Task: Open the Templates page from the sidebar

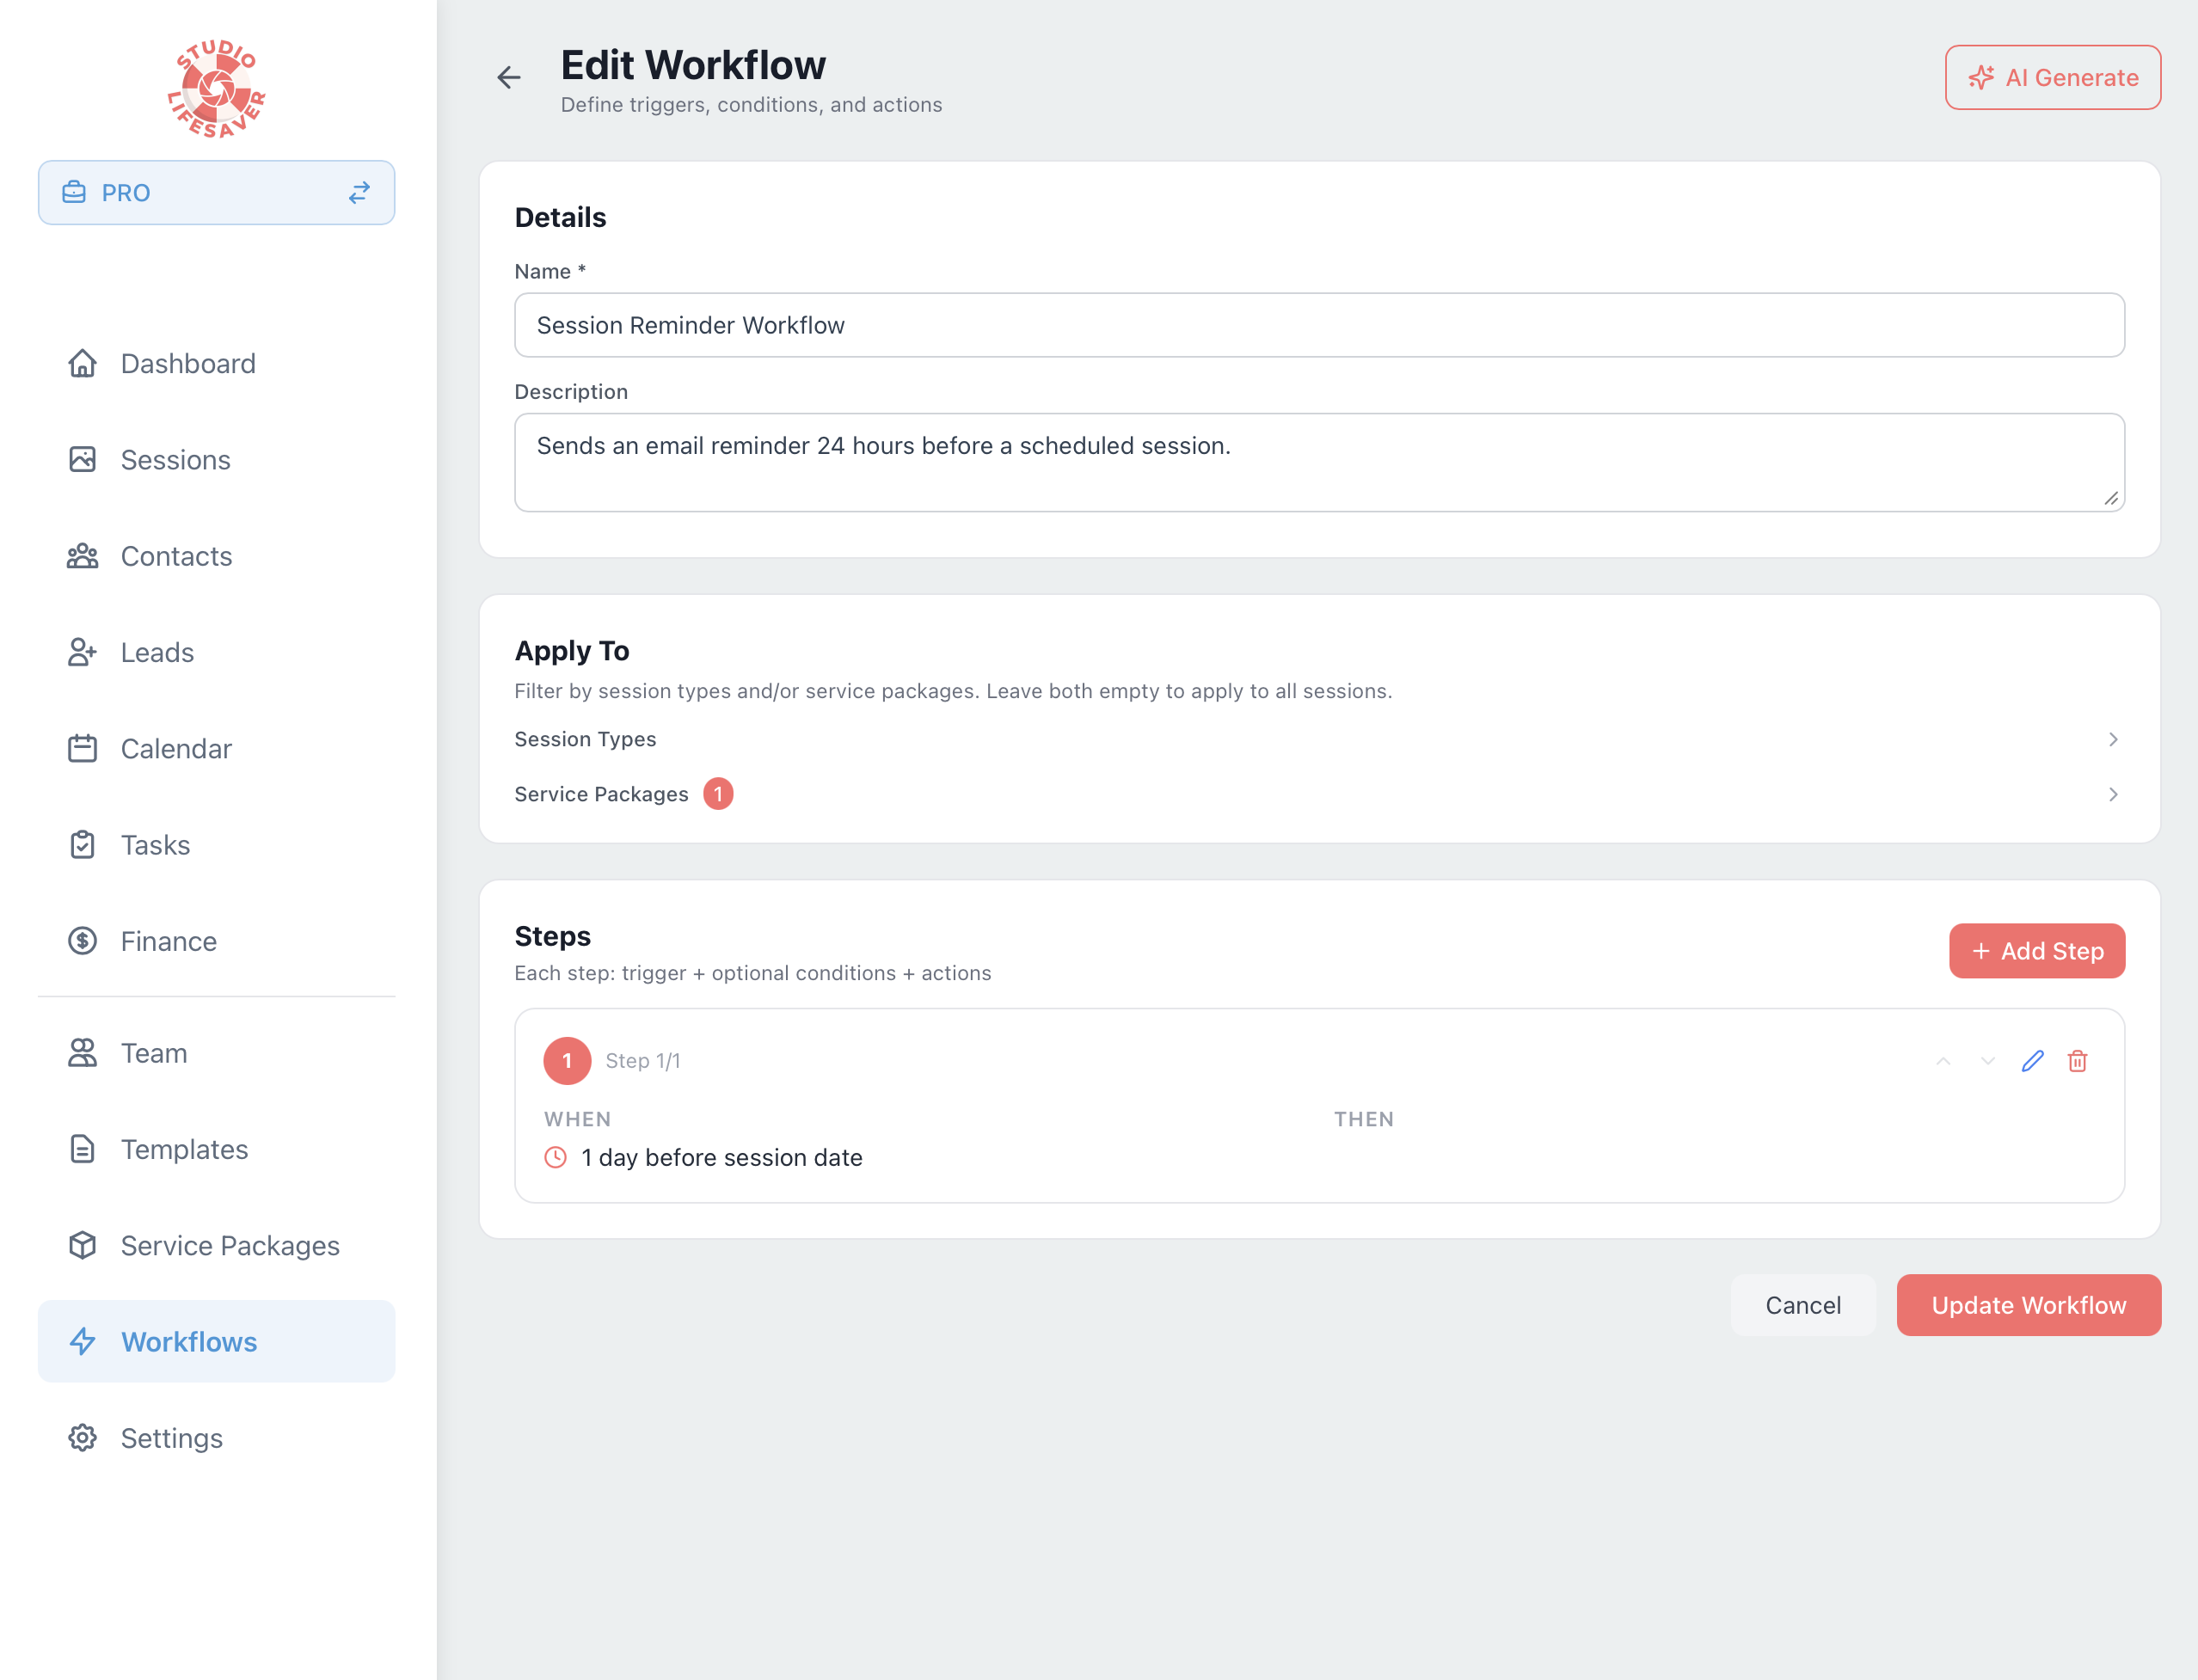Action: [185, 1149]
